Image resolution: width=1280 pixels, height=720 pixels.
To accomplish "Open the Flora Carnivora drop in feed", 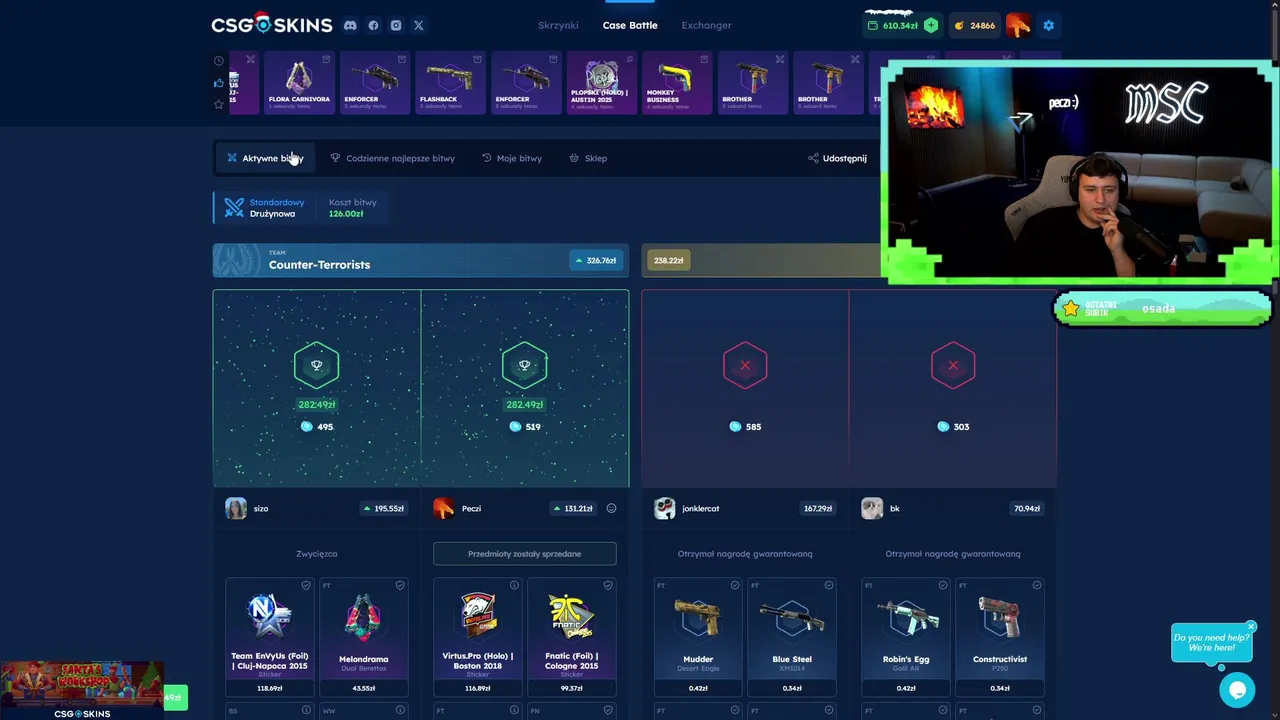I will tap(299, 82).
